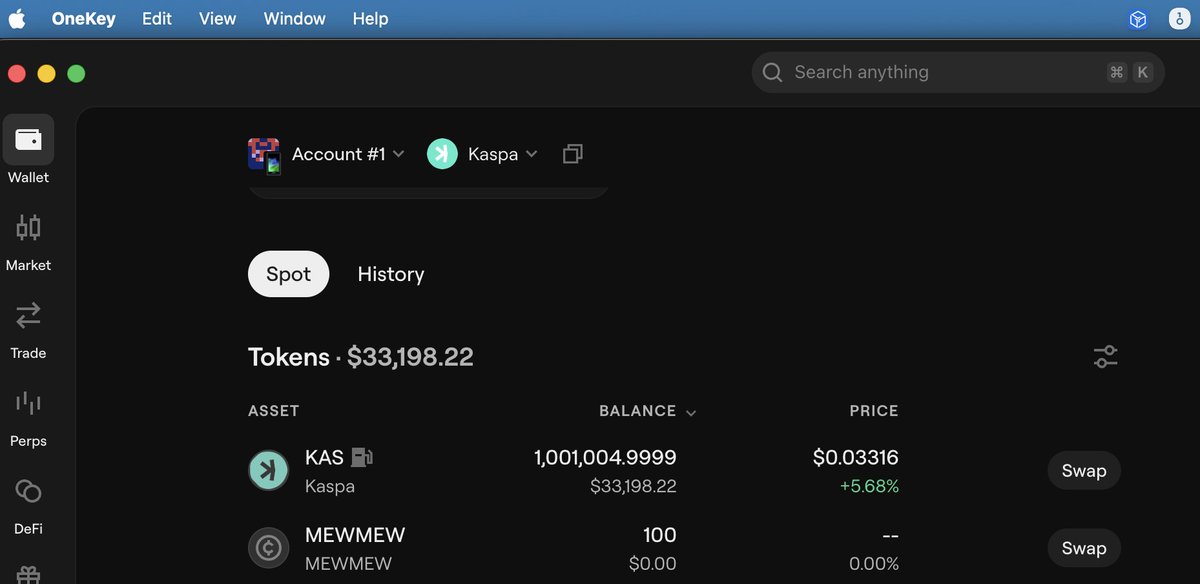The height and width of the screenshot is (584, 1200).
Task: Open the View menu
Action: coord(218,19)
